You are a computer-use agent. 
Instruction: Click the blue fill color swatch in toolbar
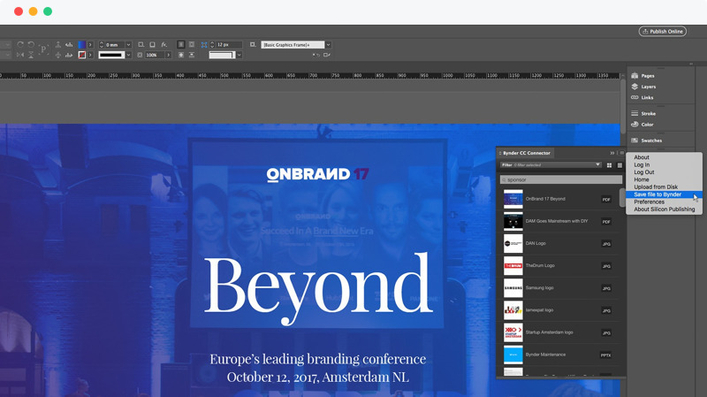pos(82,45)
